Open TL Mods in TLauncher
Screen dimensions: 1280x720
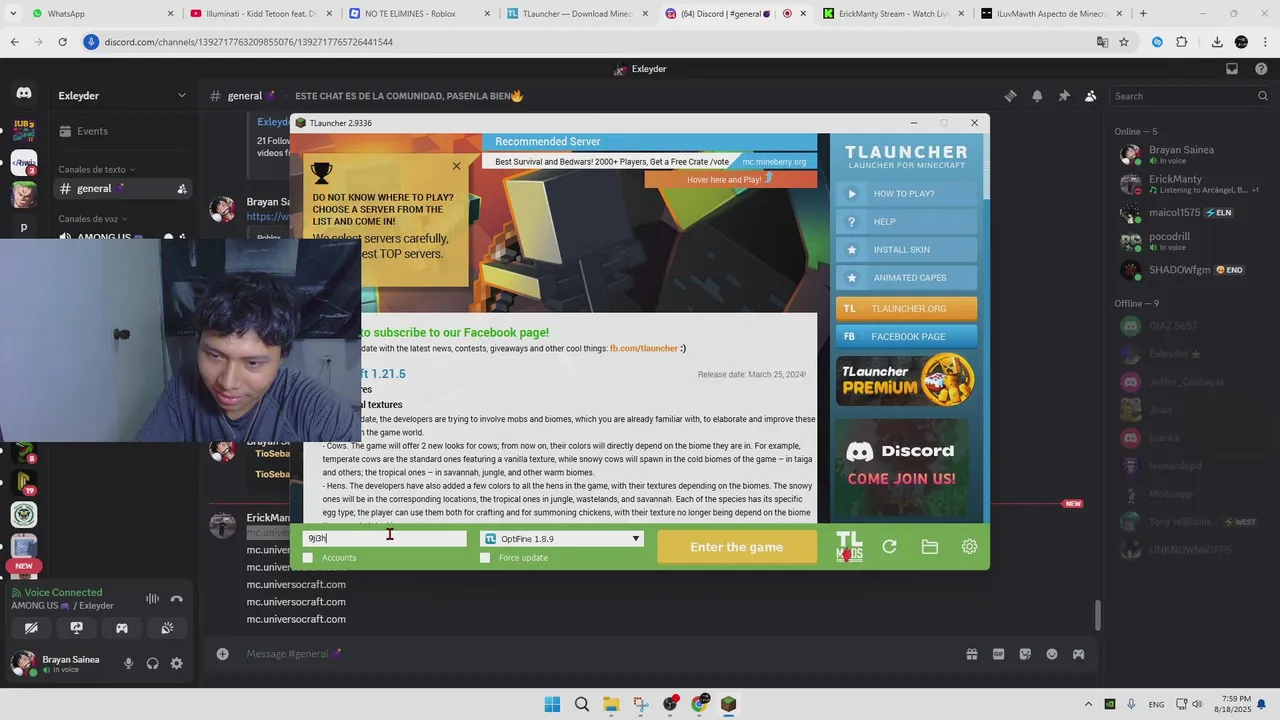(x=849, y=547)
